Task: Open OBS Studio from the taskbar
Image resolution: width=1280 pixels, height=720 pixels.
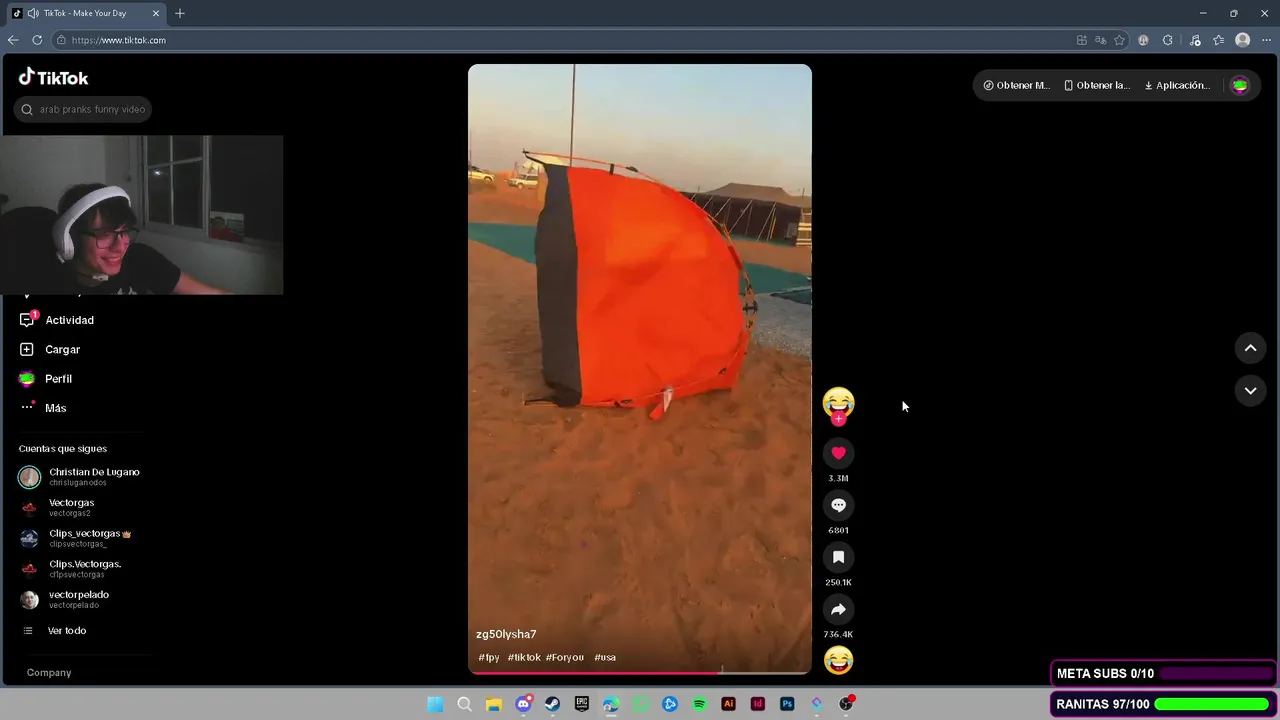Action: click(846, 704)
